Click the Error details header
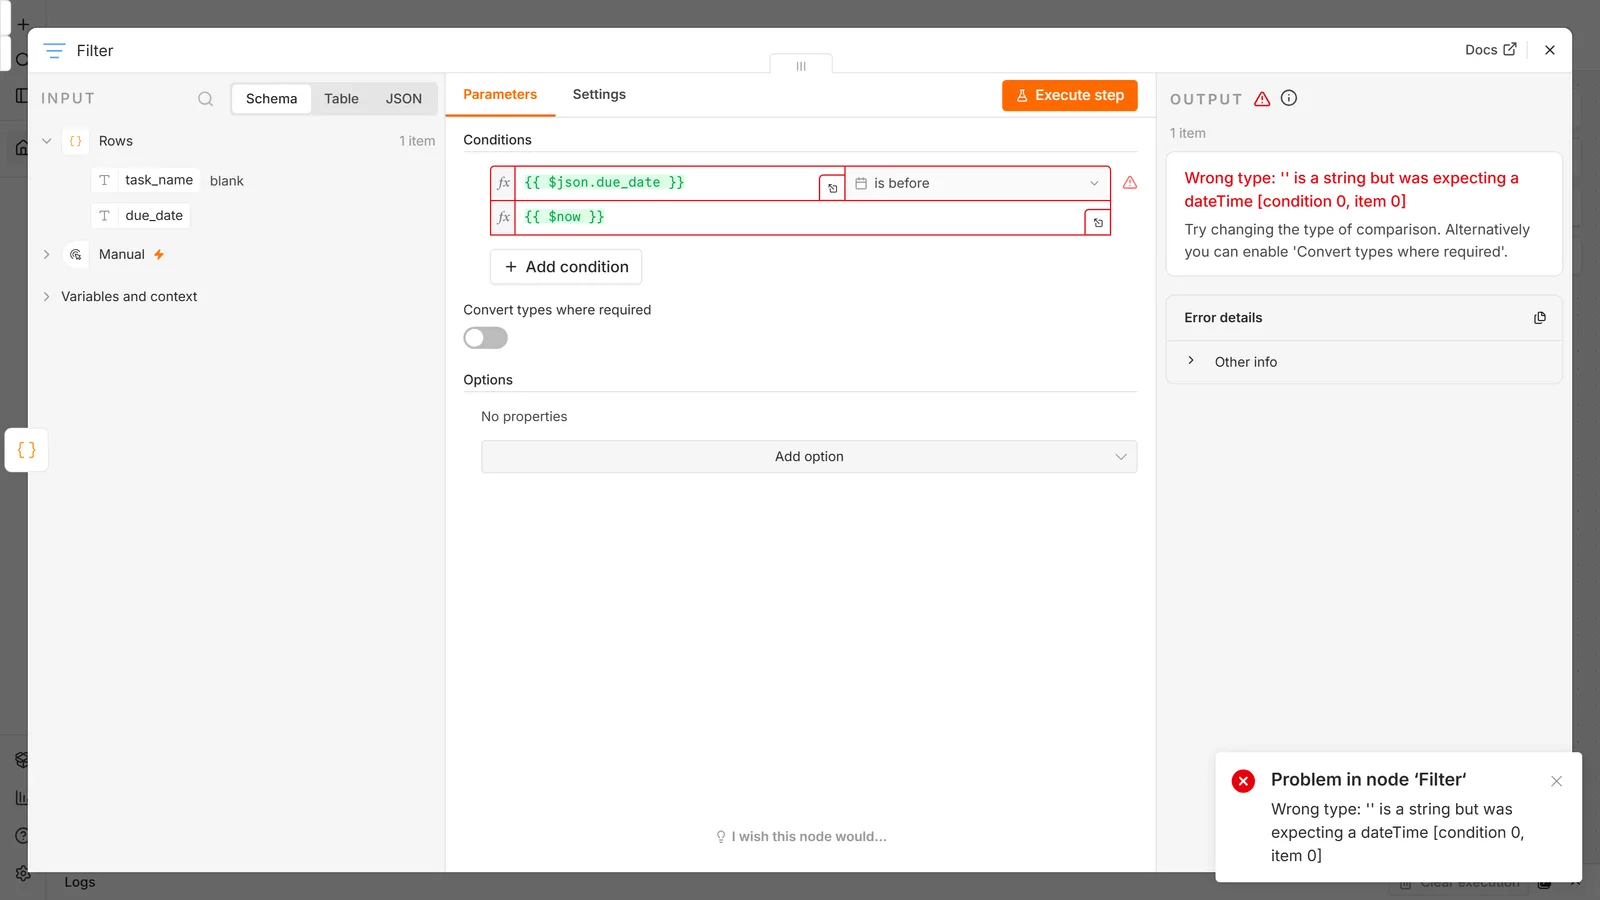Image resolution: width=1600 pixels, height=900 pixels. (1364, 318)
